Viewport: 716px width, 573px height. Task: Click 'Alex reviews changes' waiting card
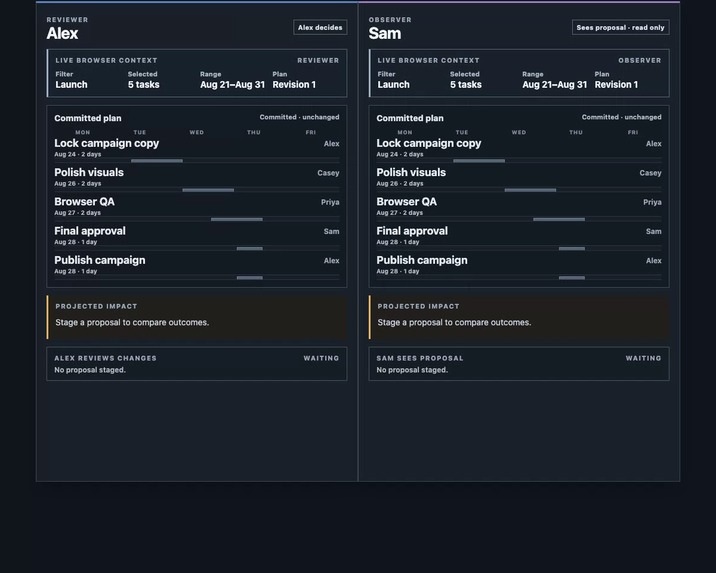[197, 364]
